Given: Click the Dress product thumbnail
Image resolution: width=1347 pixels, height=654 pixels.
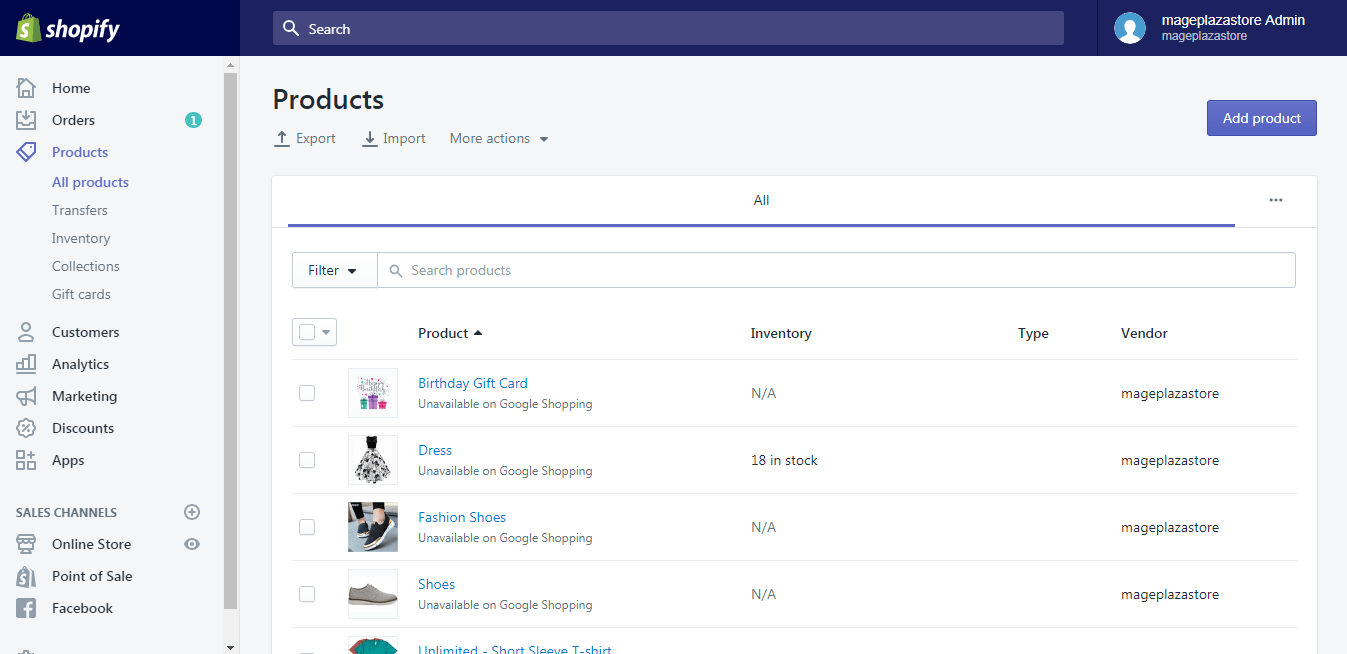Looking at the screenshot, I should (372, 460).
